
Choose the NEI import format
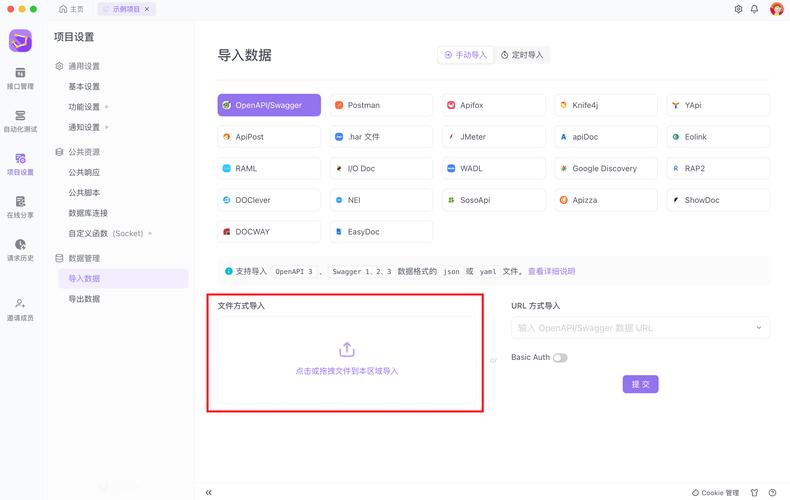click(381, 200)
